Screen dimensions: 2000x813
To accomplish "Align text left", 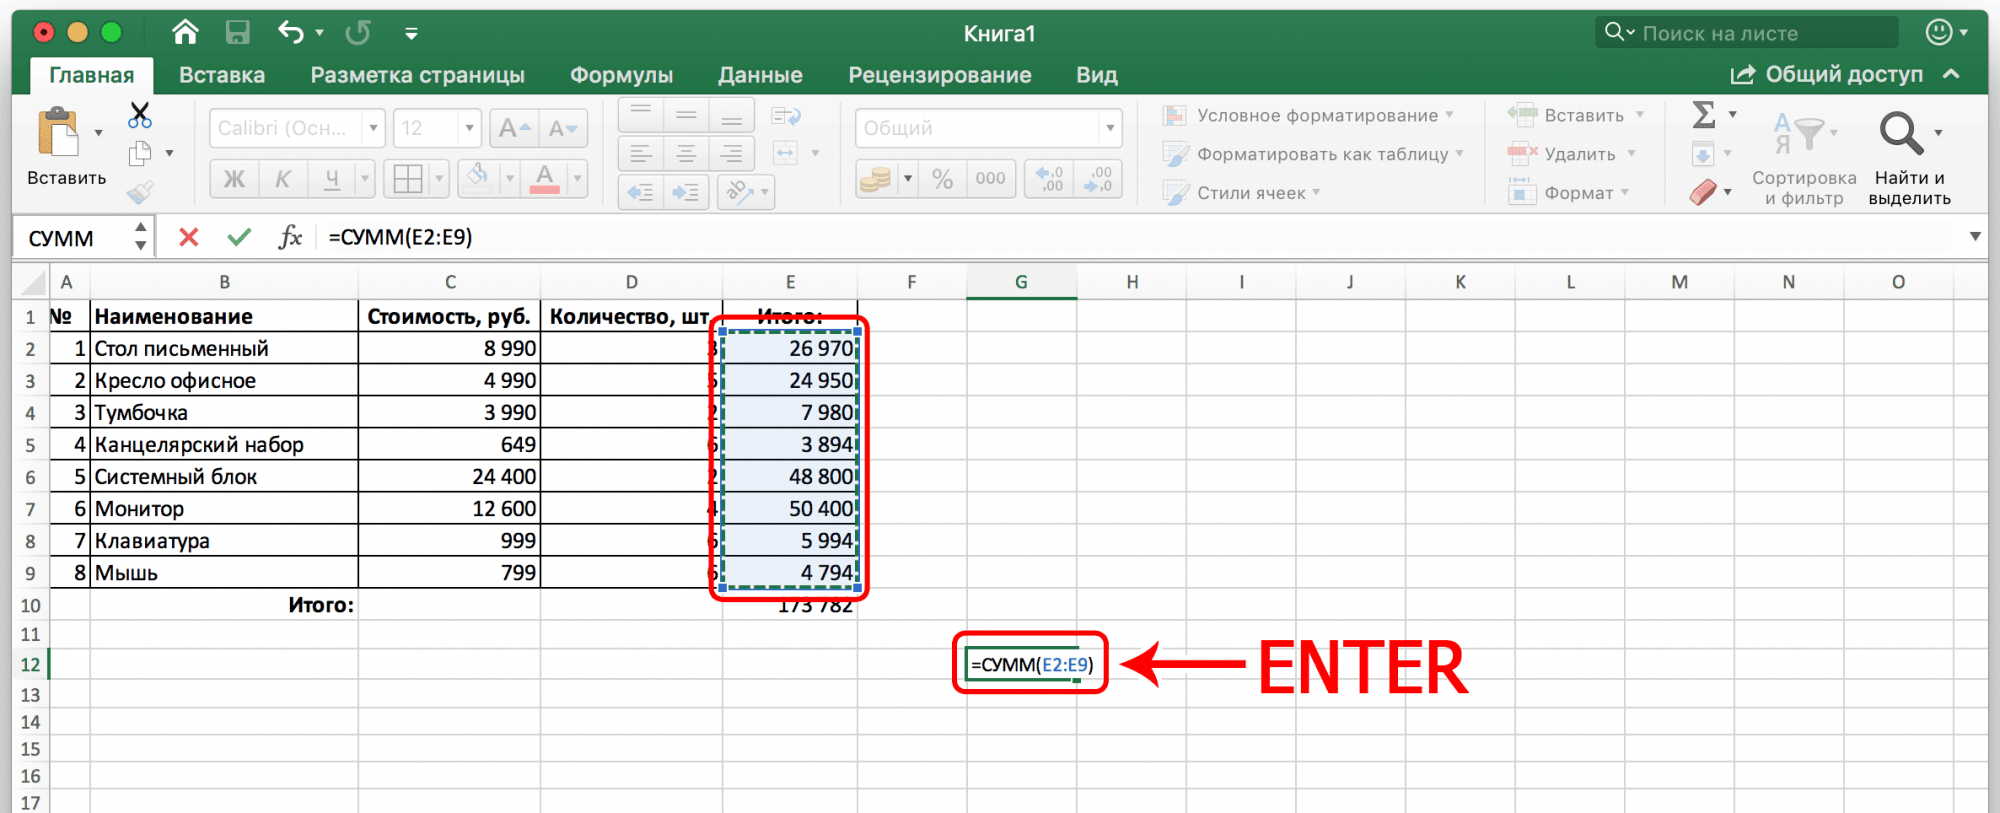I will pos(641,153).
